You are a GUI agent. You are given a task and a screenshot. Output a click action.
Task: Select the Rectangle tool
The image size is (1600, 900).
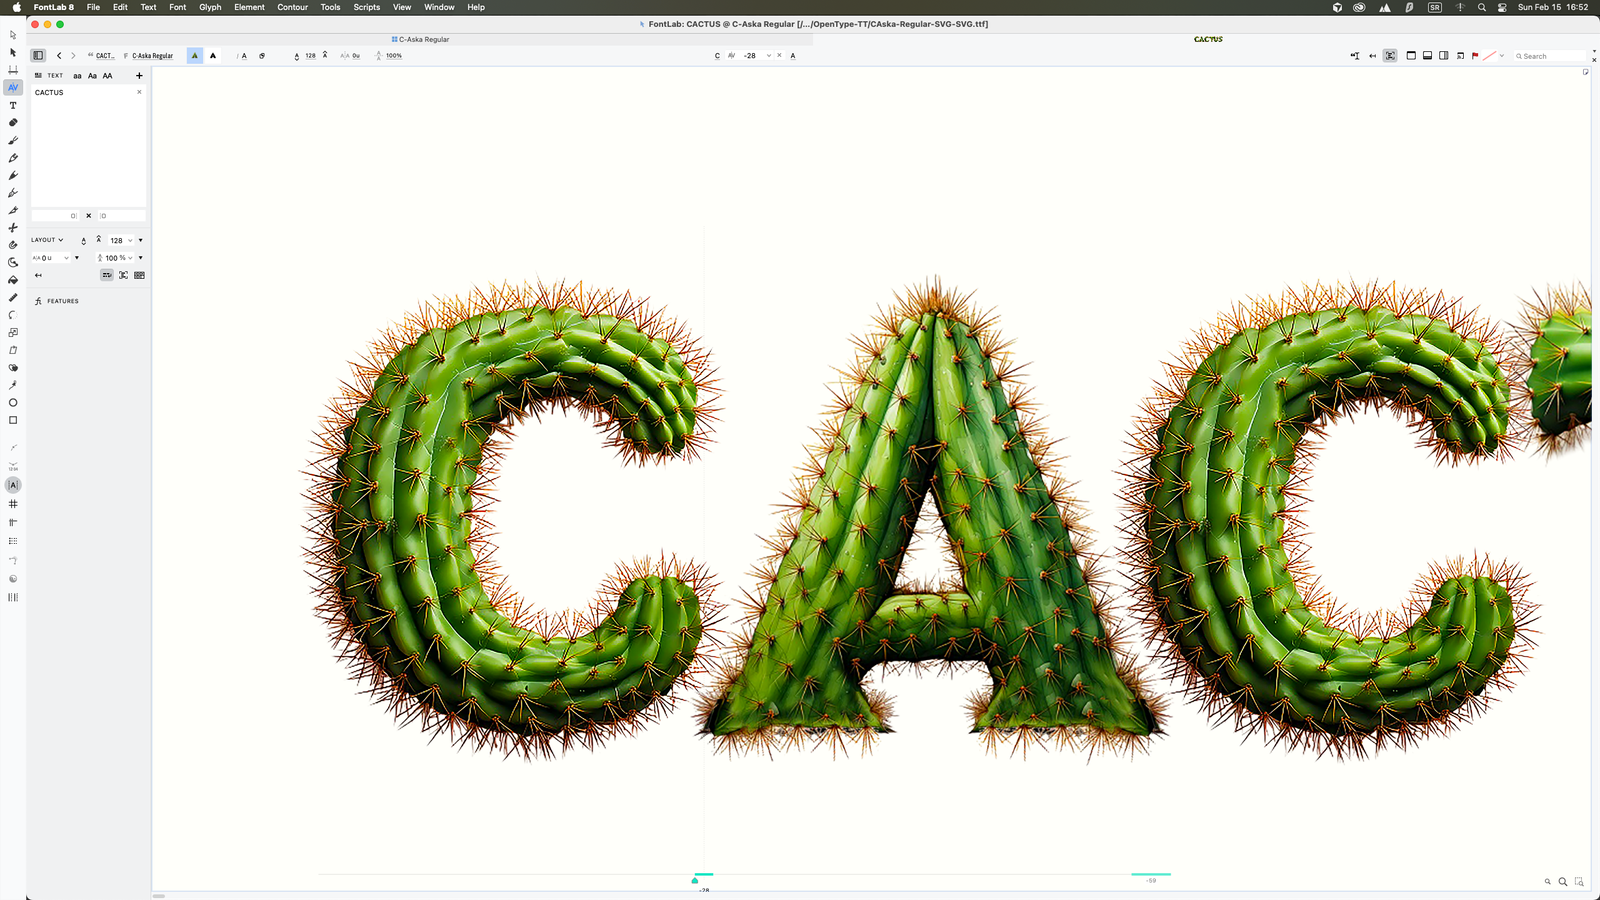[x=13, y=420]
